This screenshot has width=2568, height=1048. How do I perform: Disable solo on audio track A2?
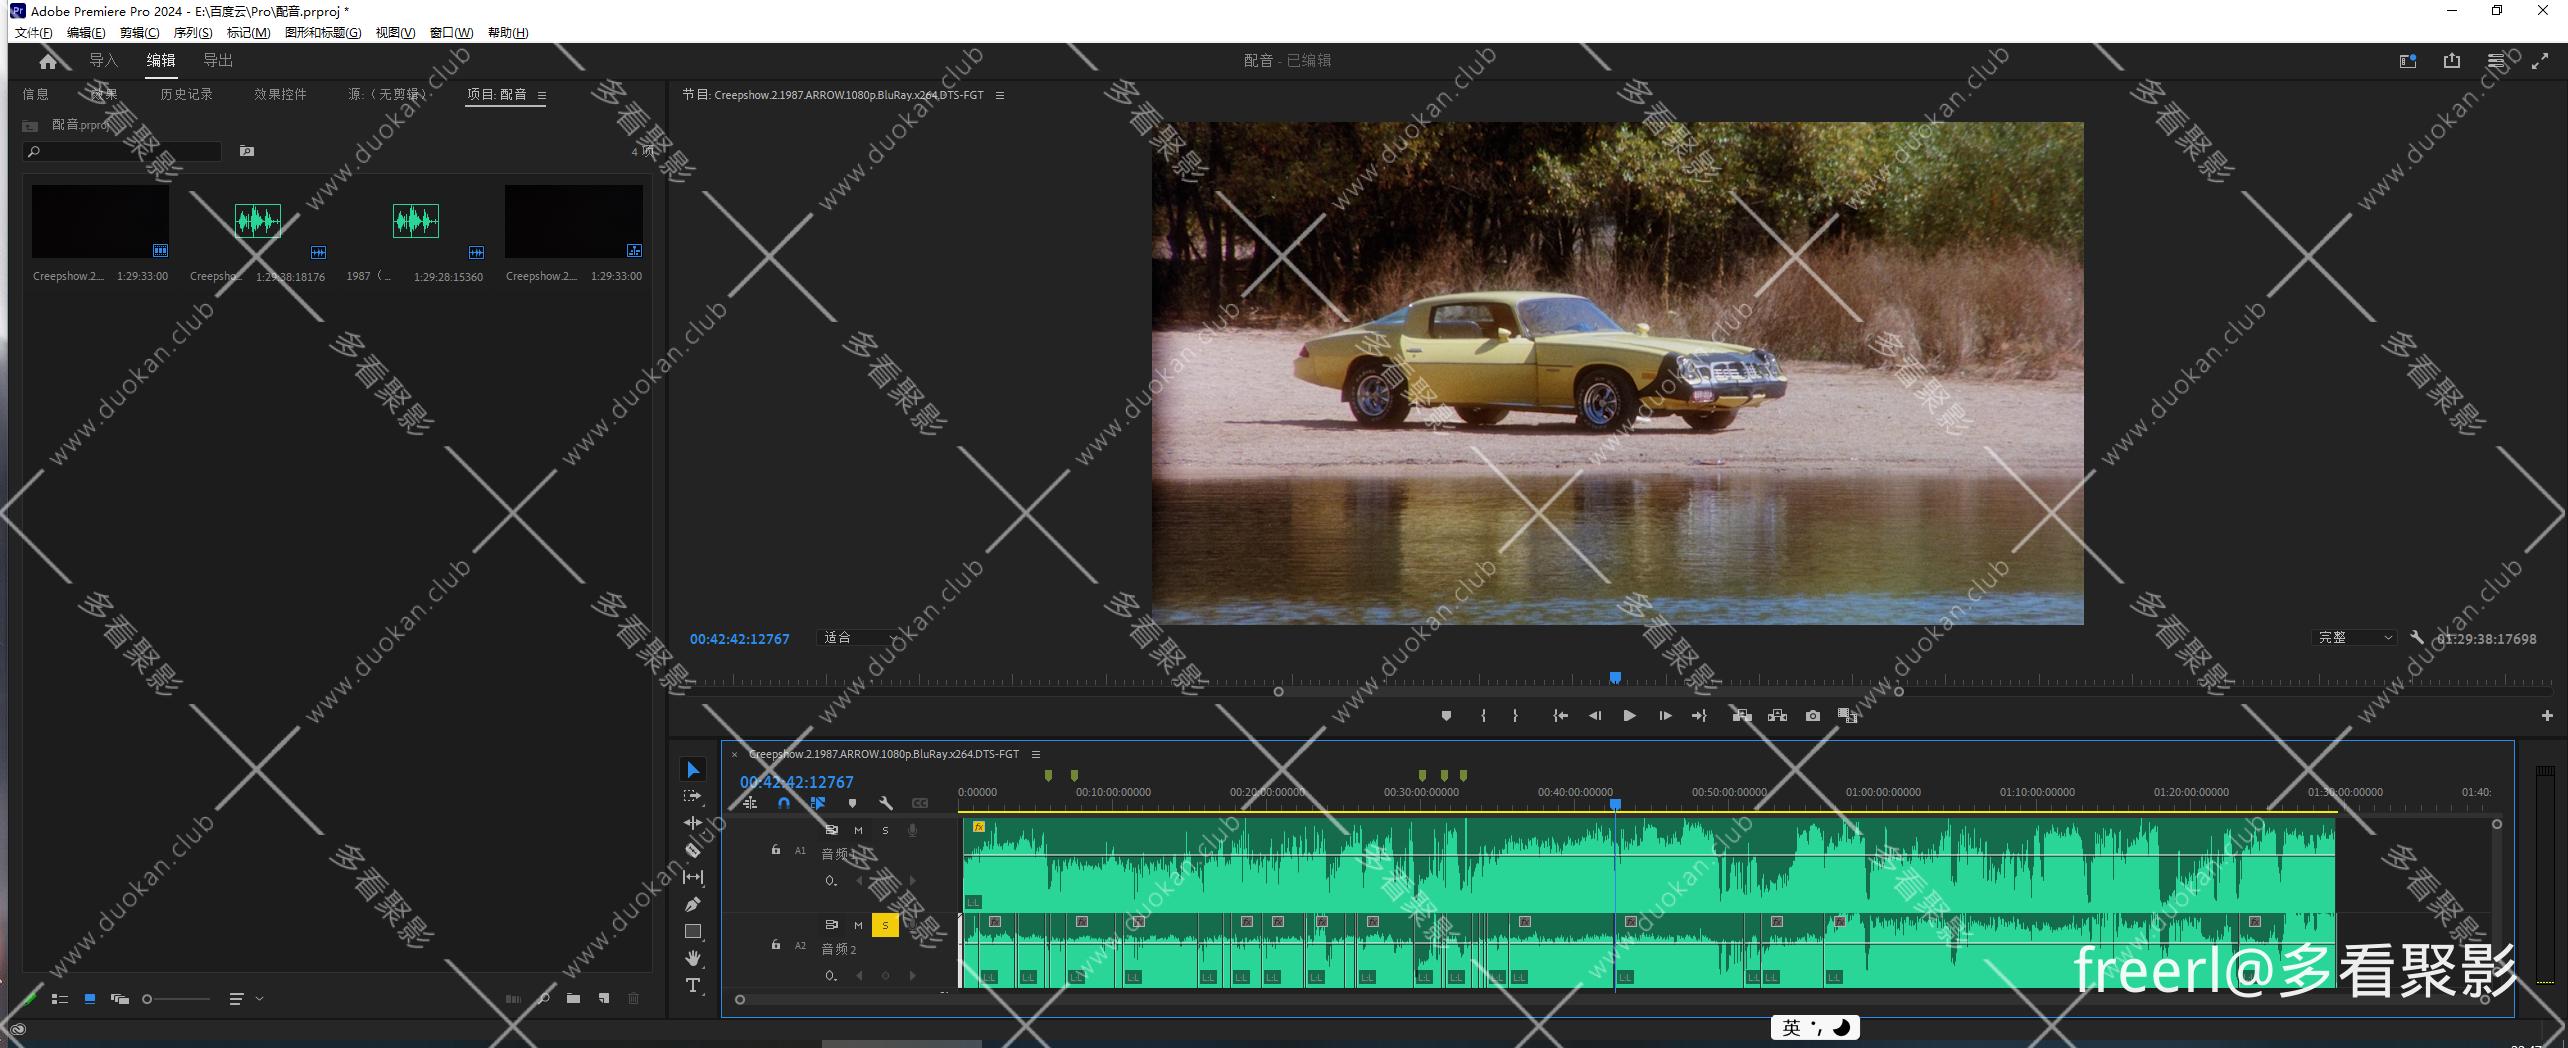pyautogui.click(x=885, y=925)
